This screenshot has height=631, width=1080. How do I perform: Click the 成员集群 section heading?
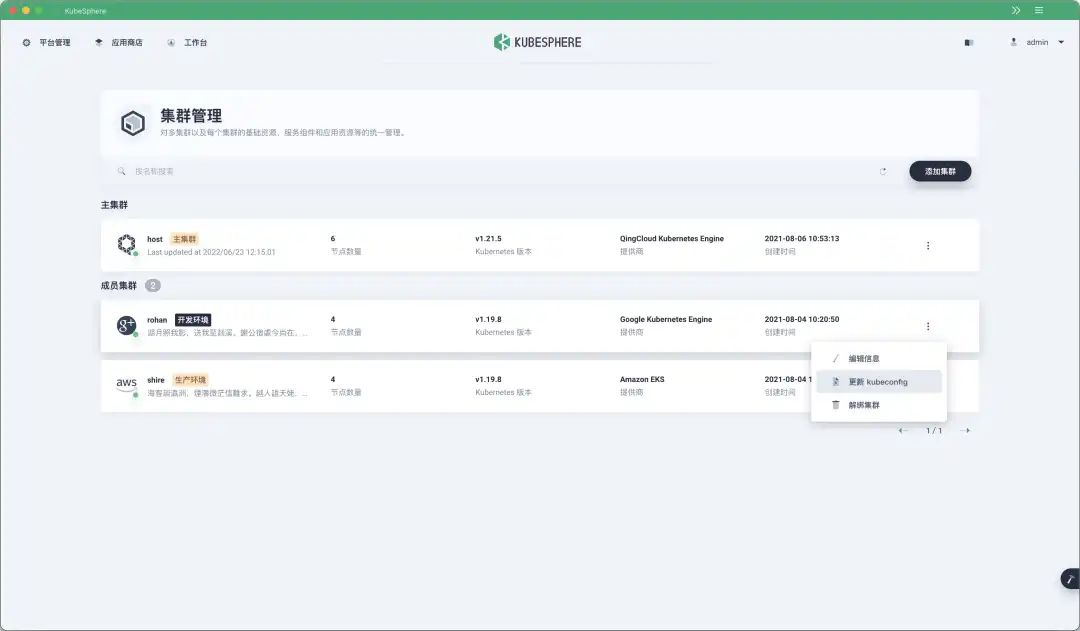point(119,285)
